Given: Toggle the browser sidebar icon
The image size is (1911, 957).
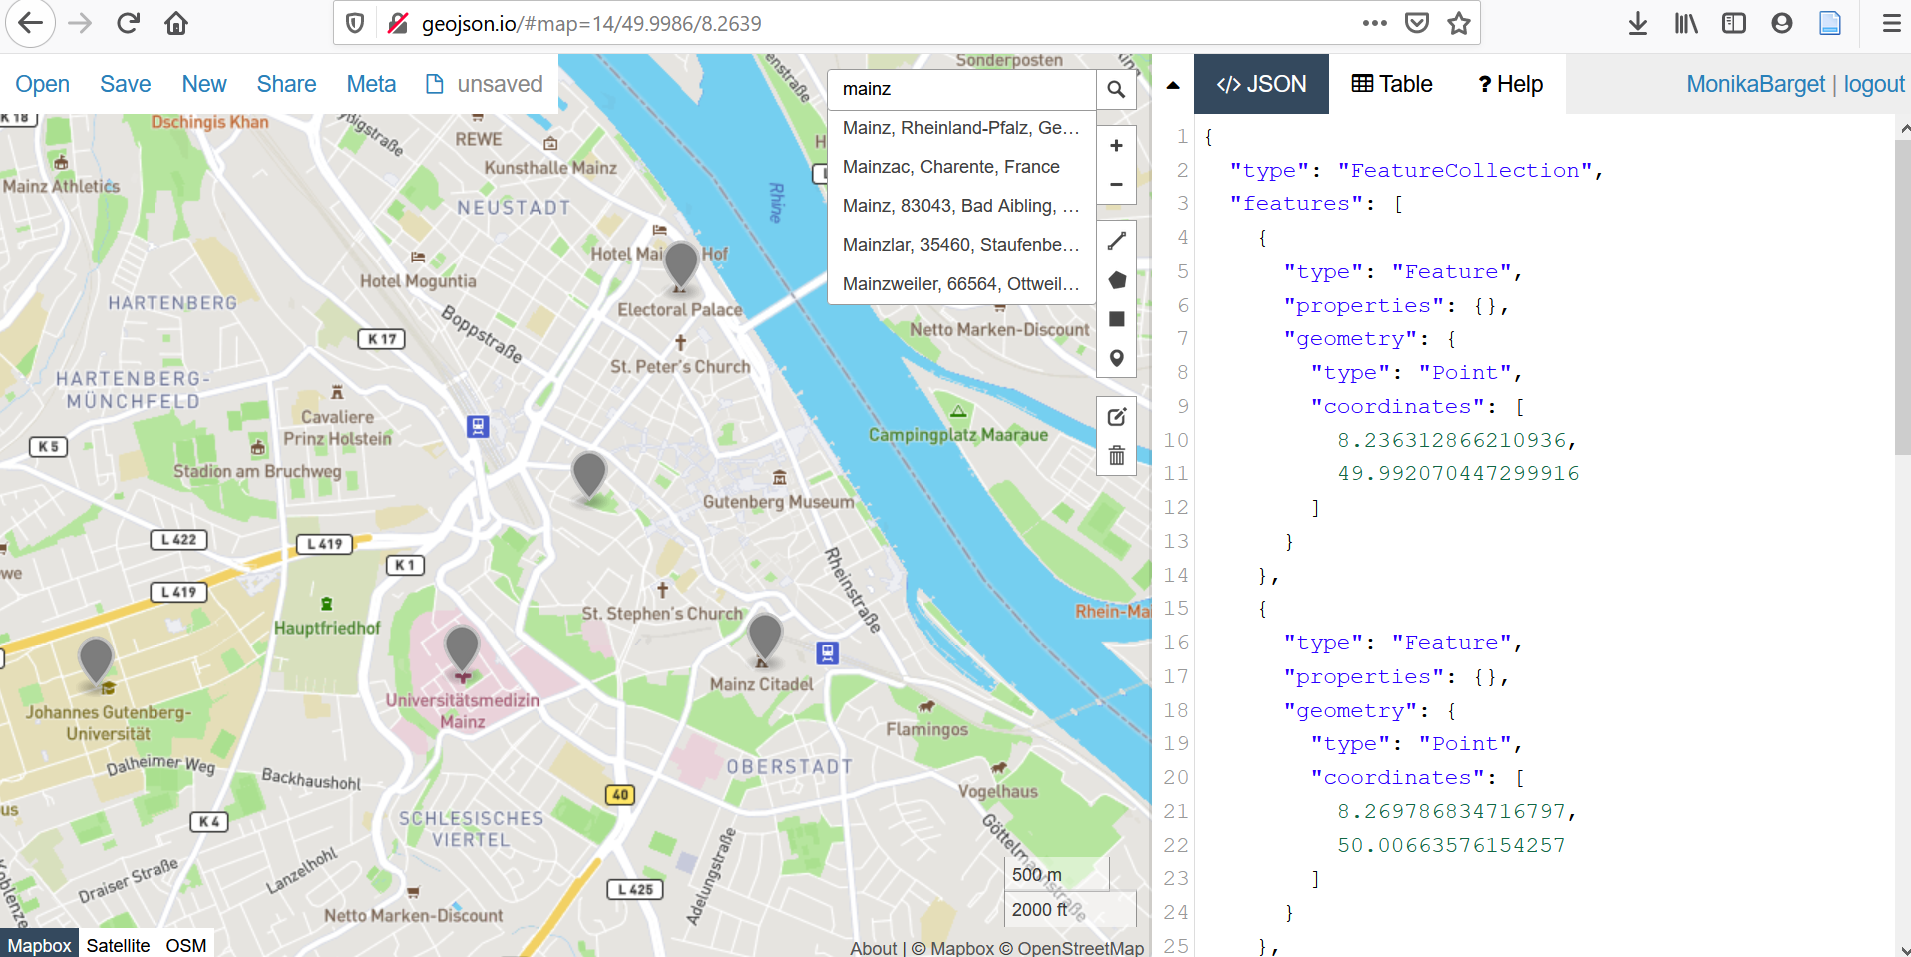Looking at the screenshot, I should [1734, 23].
